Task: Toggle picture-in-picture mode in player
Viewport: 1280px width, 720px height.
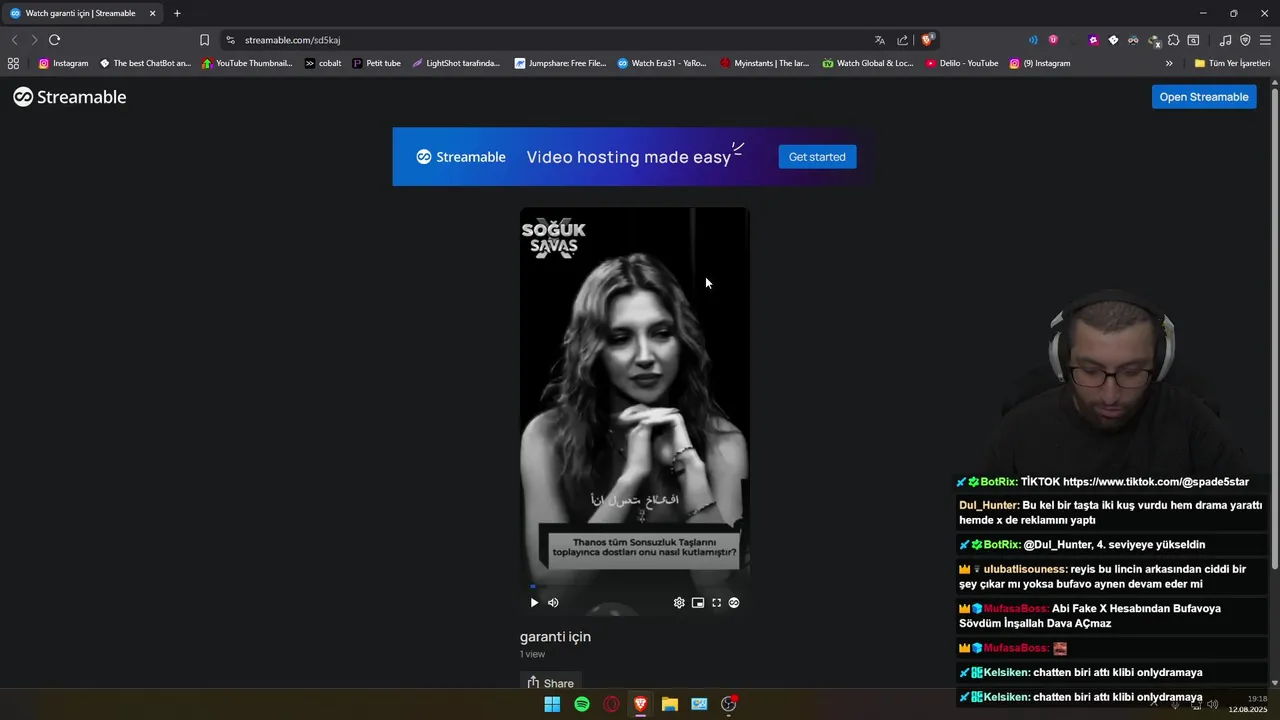Action: pos(698,603)
